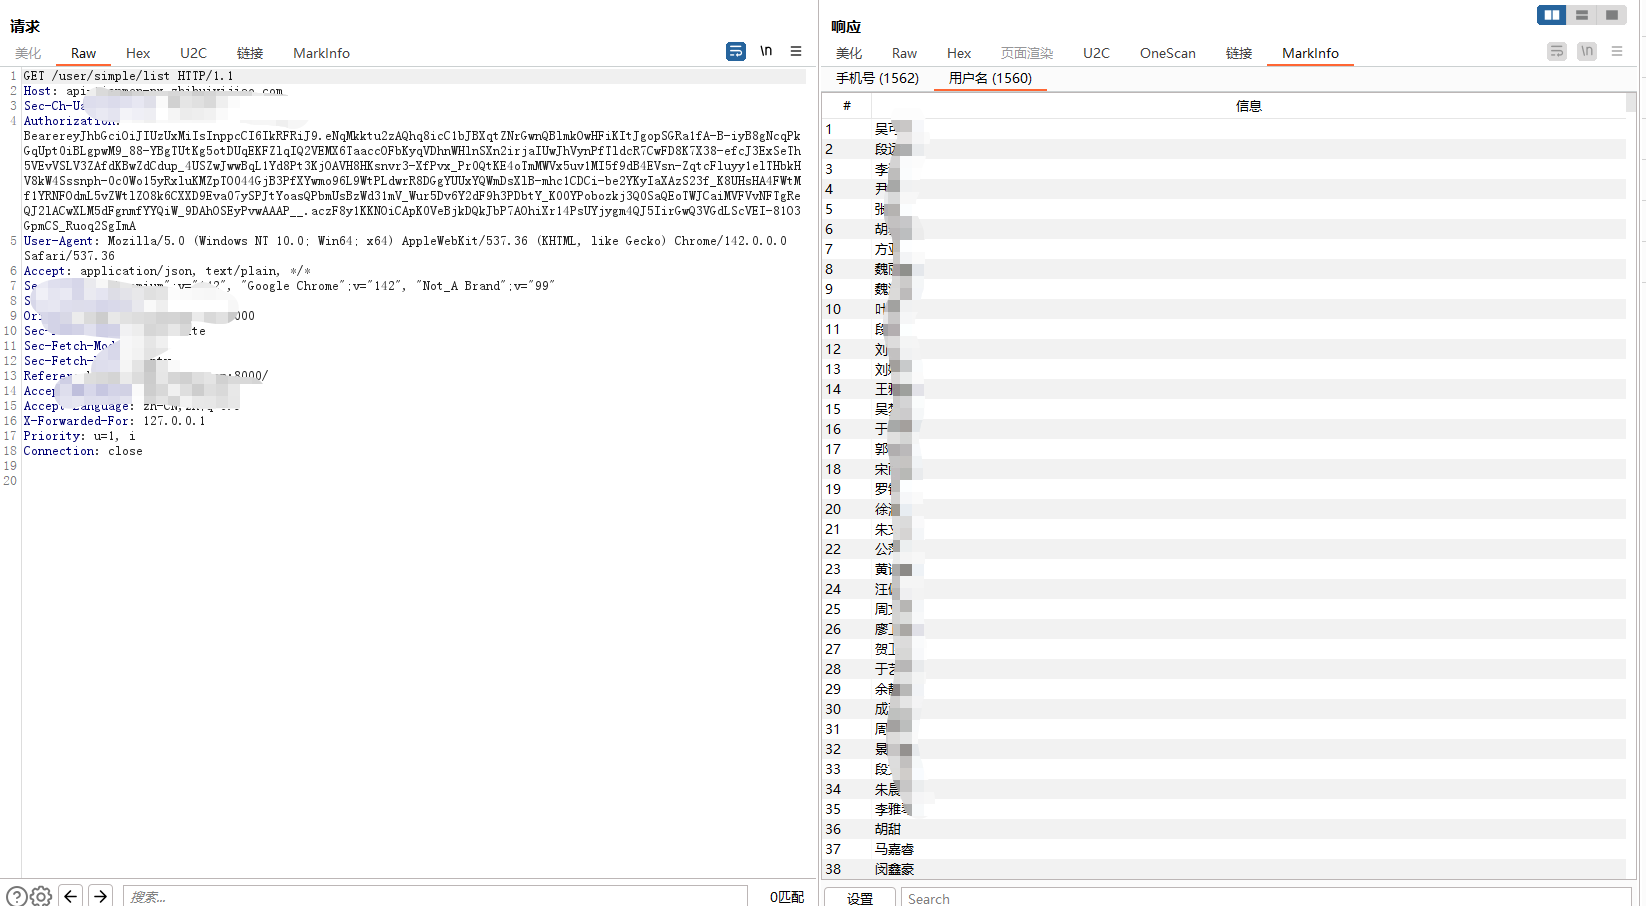
Task: Toggle the \n icon in response panel
Action: [1587, 51]
